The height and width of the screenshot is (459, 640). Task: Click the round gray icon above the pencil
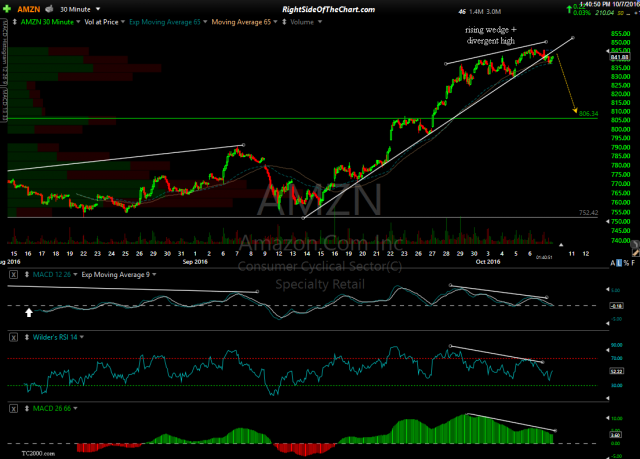635,244
